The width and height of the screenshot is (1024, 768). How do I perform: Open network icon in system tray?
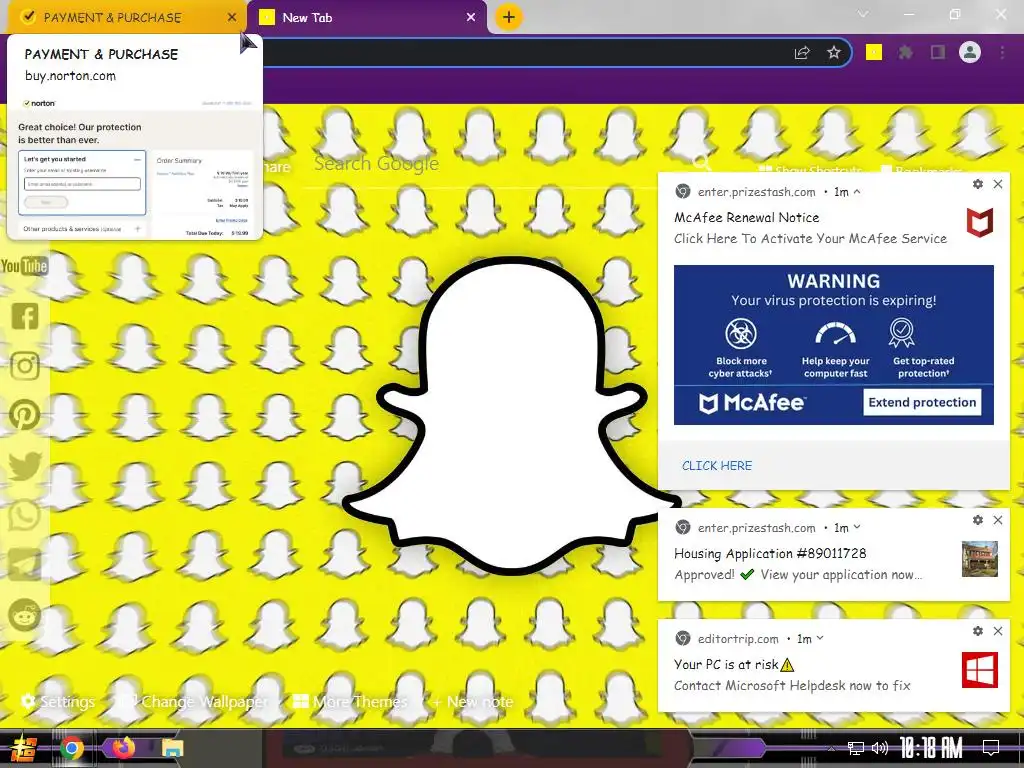point(856,748)
